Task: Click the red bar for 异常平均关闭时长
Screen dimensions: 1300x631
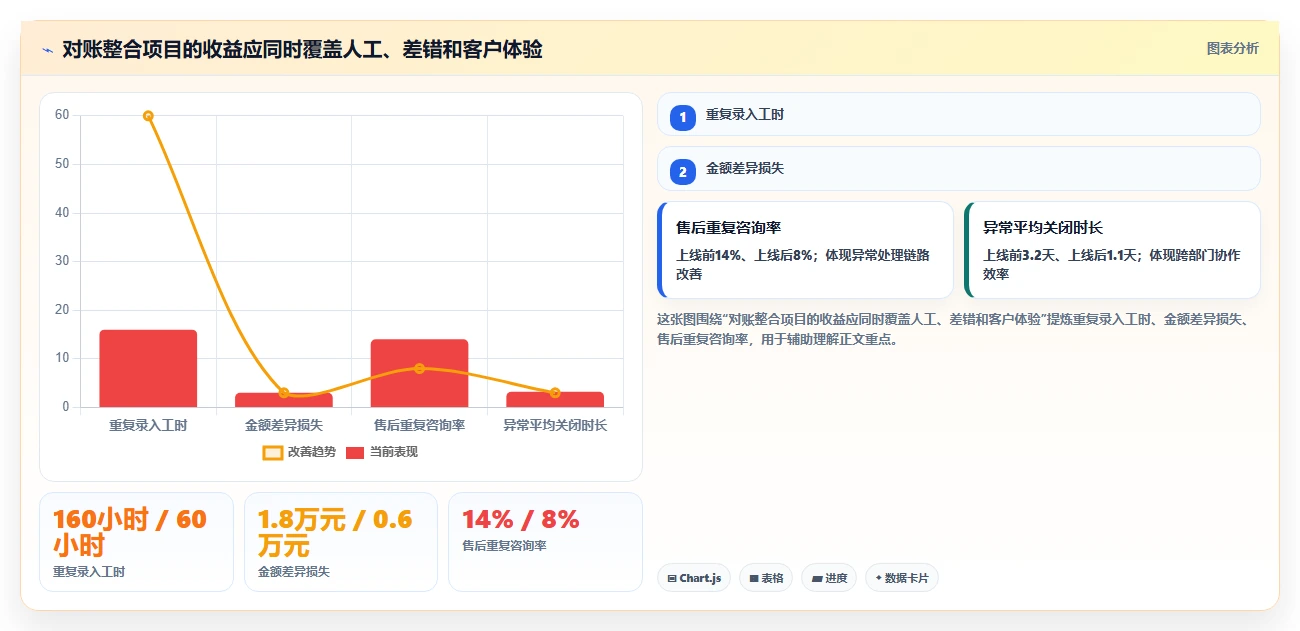Action: (x=555, y=399)
